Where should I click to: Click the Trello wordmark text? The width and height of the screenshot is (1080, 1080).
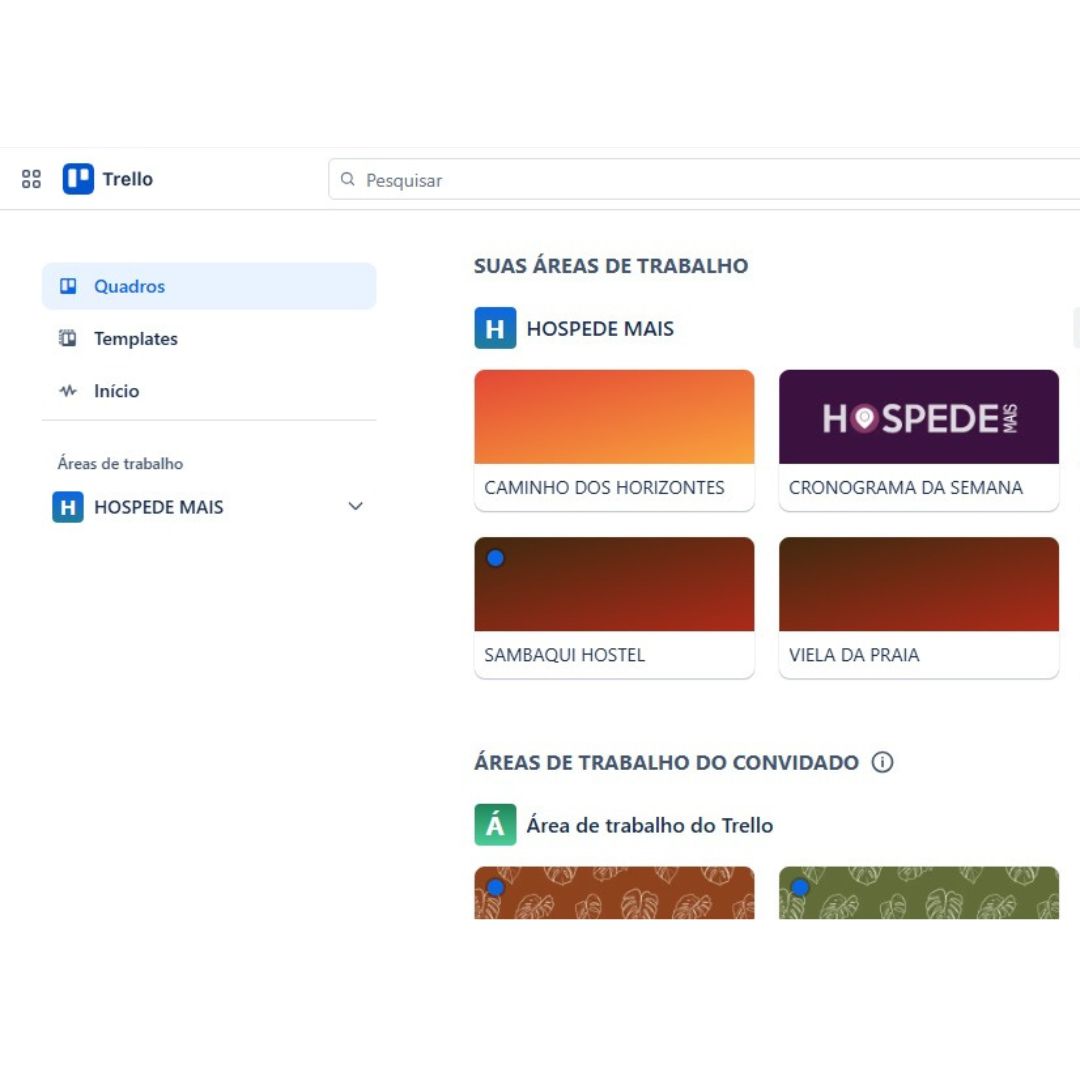[127, 179]
